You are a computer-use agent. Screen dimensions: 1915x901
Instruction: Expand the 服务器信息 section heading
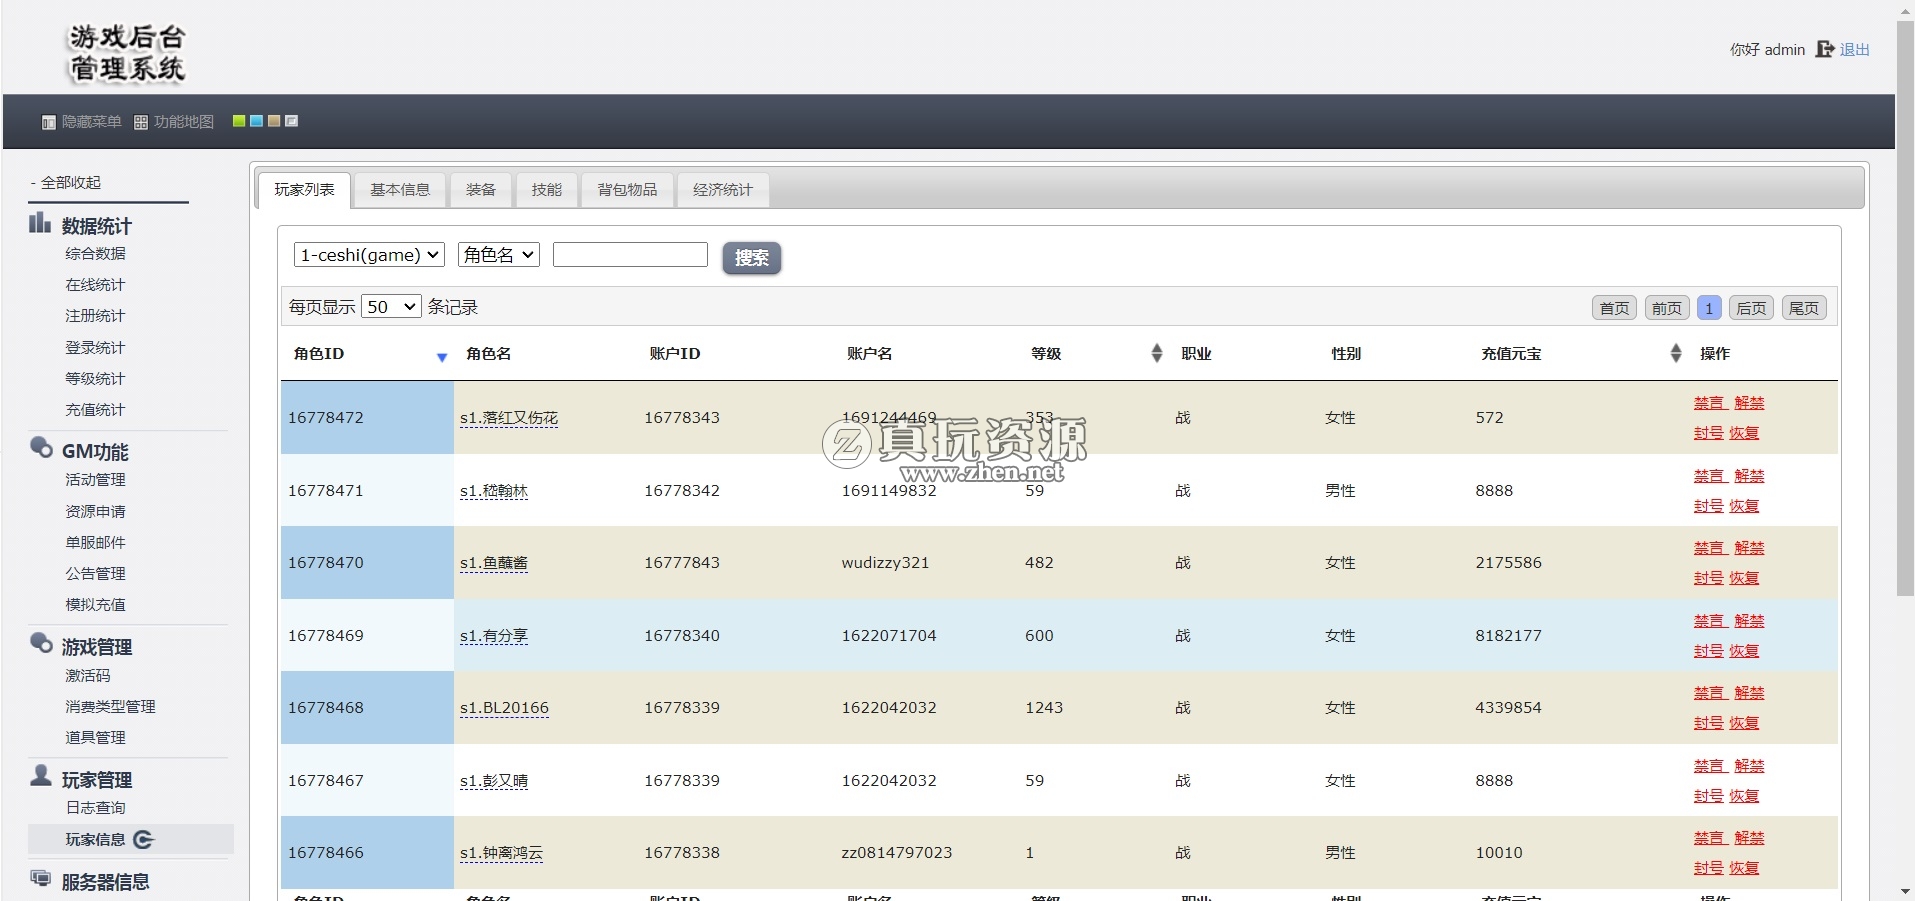coord(105,882)
